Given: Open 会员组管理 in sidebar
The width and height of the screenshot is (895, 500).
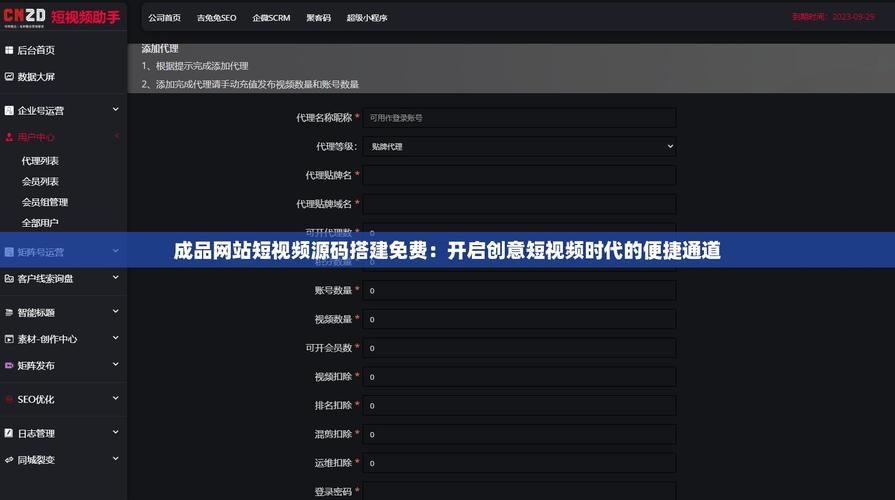Looking at the screenshot, I should click(45, 202).
